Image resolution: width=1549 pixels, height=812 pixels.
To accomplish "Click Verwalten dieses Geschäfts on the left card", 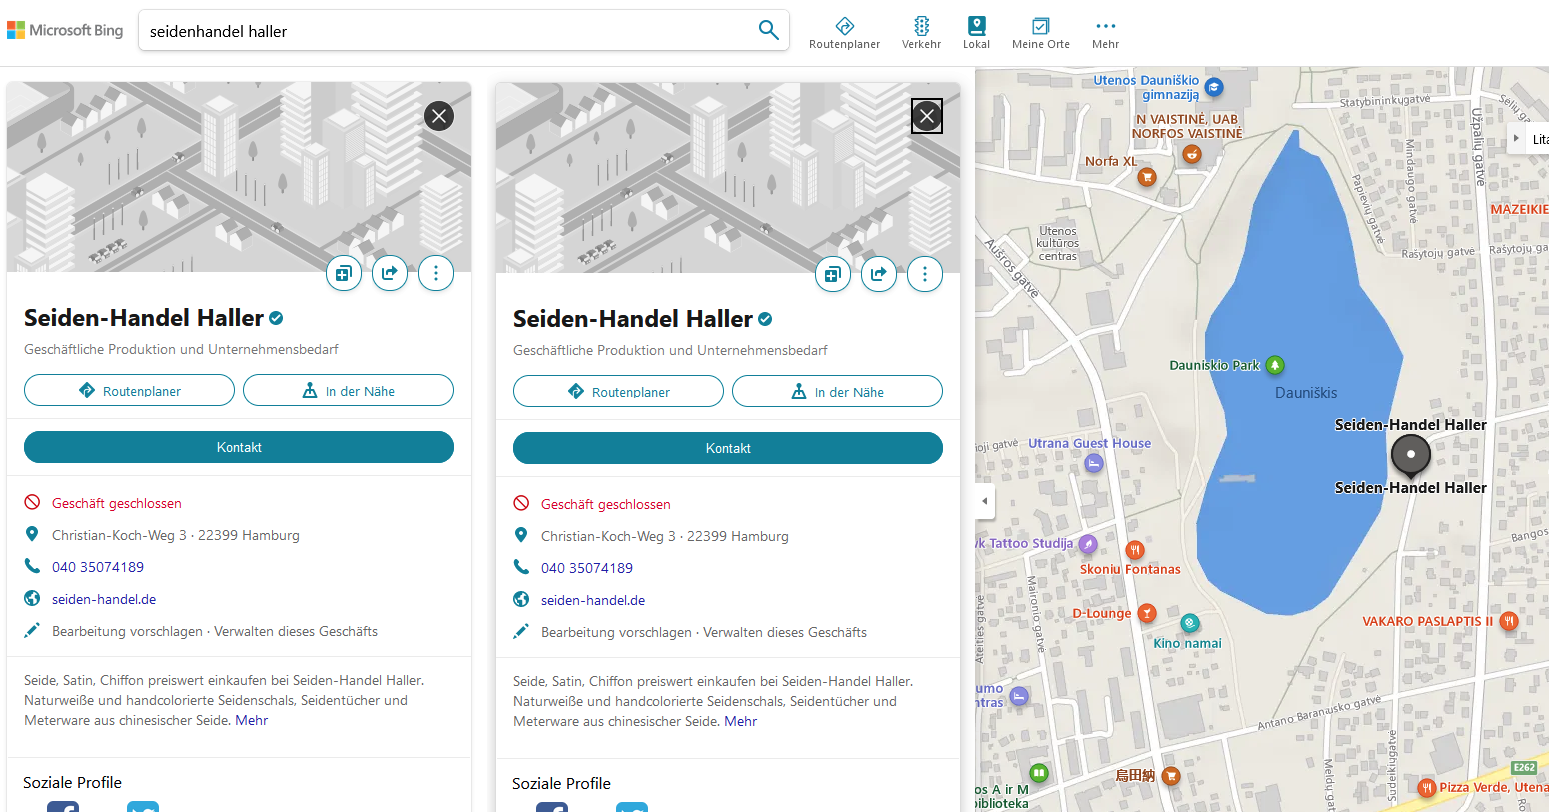I will pyautogui.click(x=296, y=631).
